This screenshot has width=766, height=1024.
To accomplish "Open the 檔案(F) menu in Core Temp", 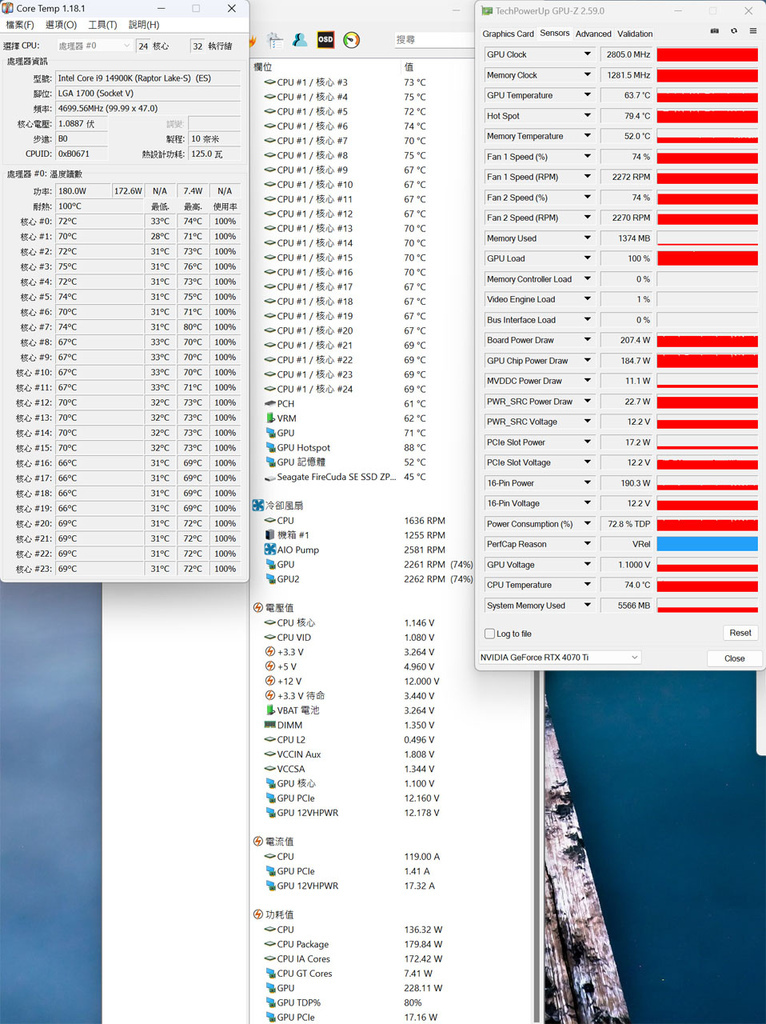I will click(20, 25).
